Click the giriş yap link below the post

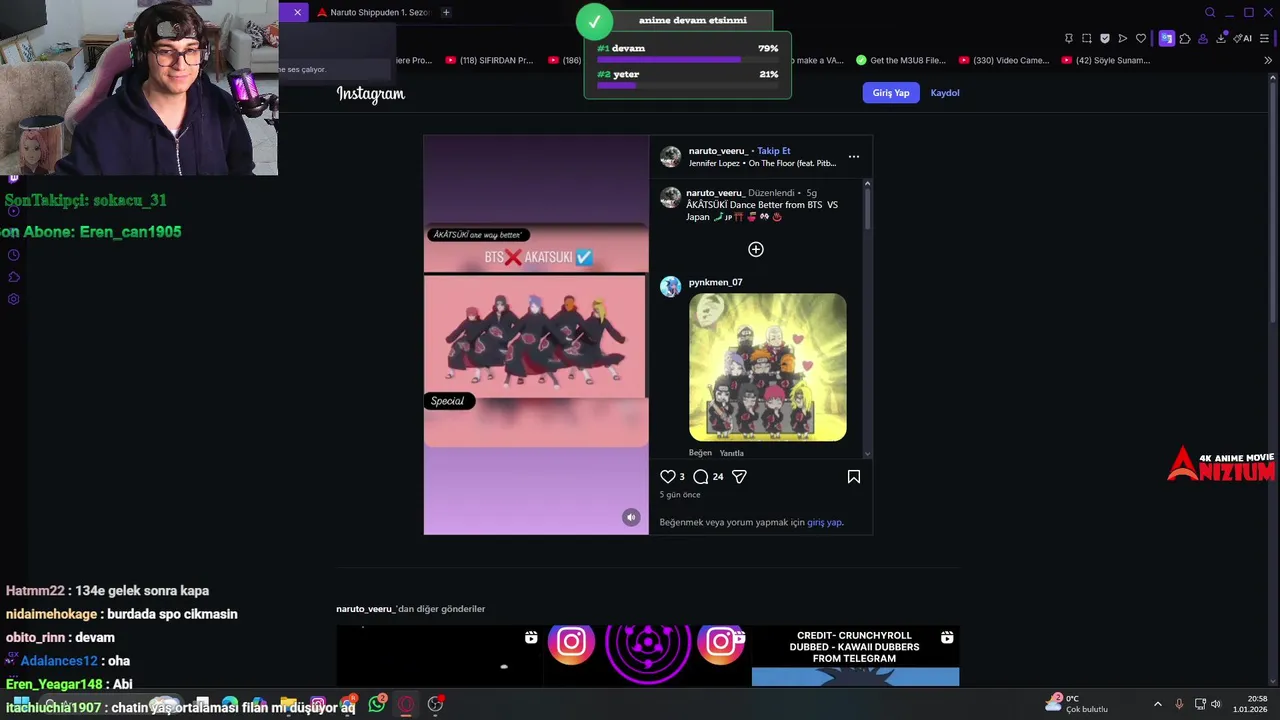coord(824,522)
